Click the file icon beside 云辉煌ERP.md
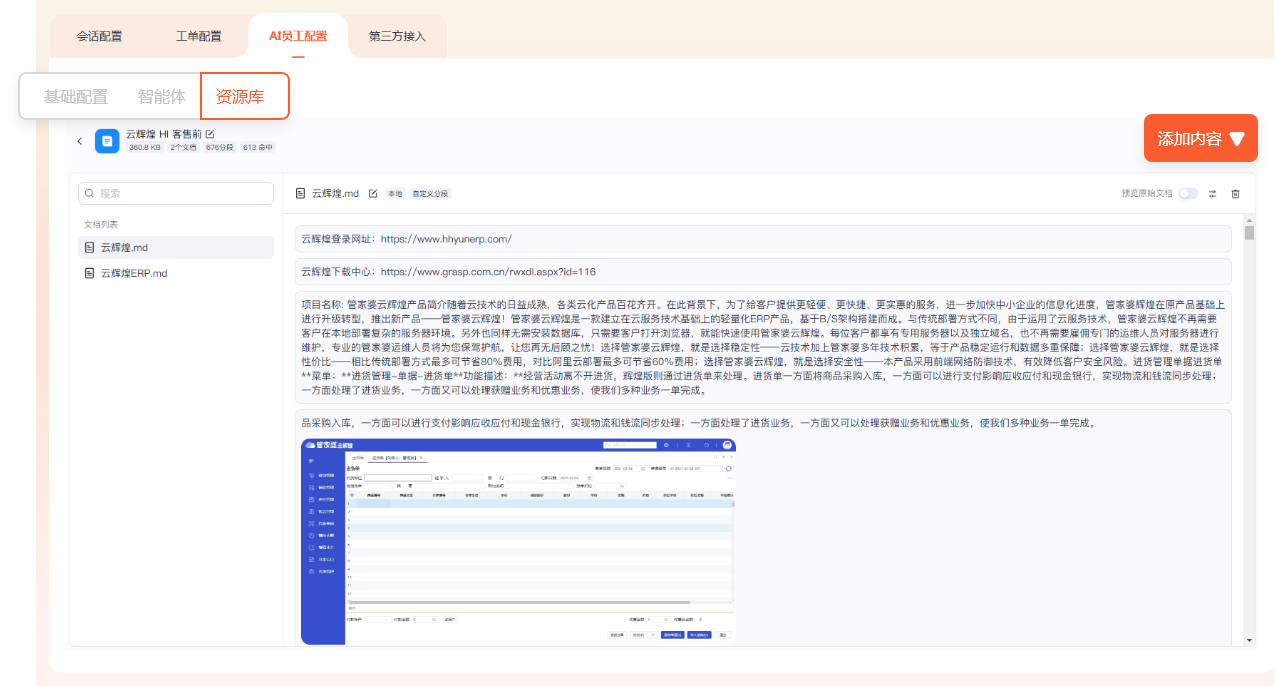This screenshot has height=686, width=1276. pyautogui.click(x=90, y=273)
